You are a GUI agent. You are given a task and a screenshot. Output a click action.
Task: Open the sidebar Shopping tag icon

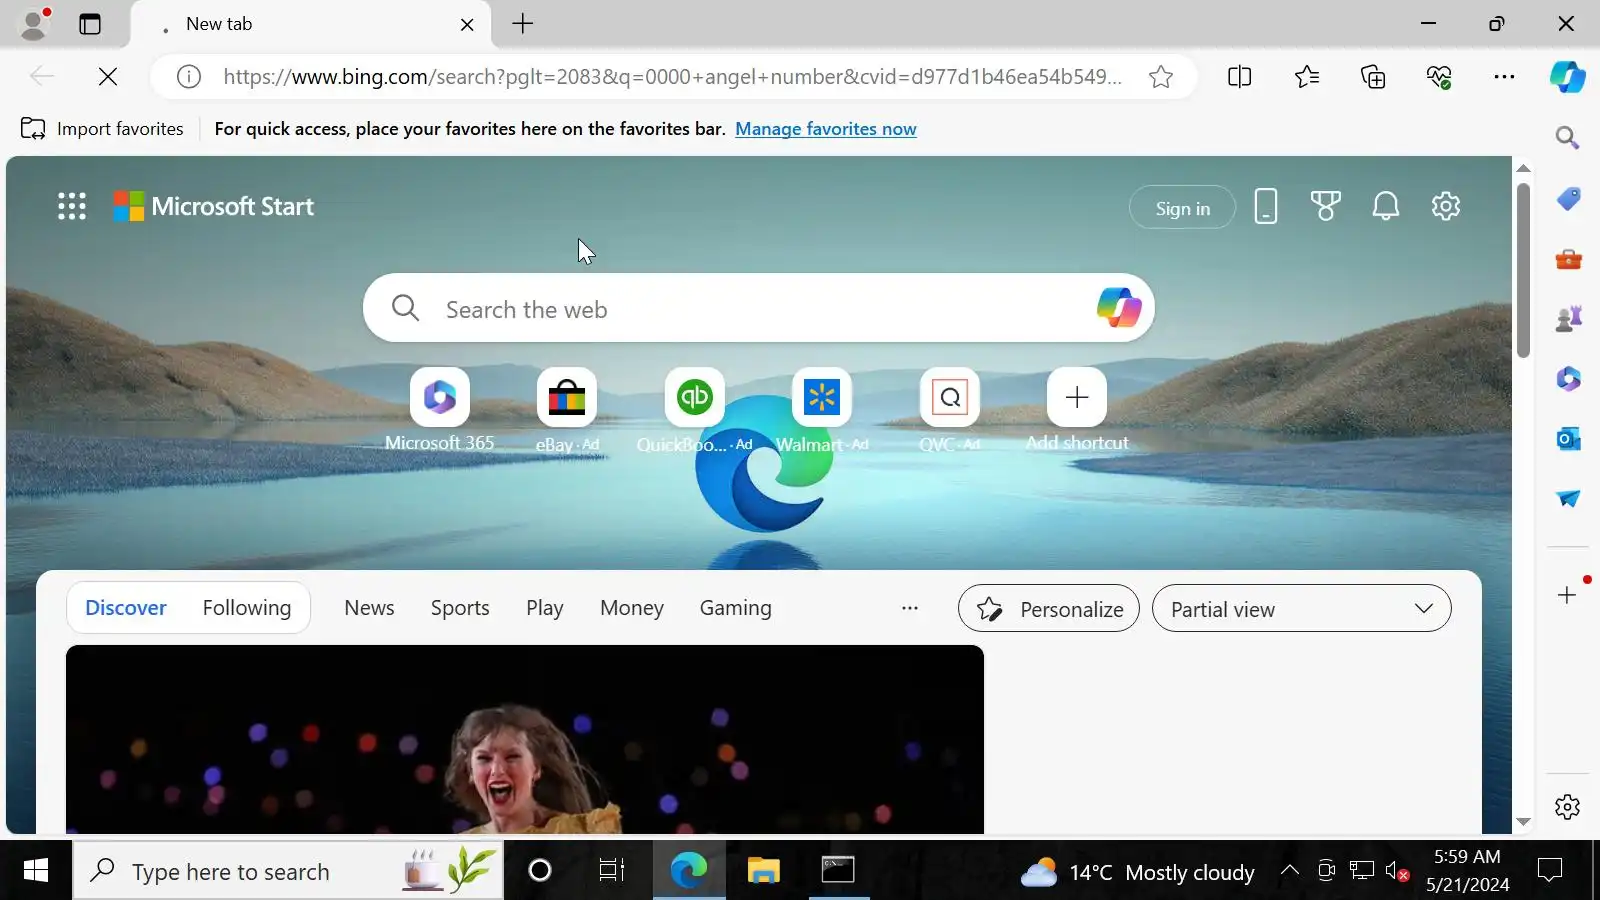pos(1568,199)
